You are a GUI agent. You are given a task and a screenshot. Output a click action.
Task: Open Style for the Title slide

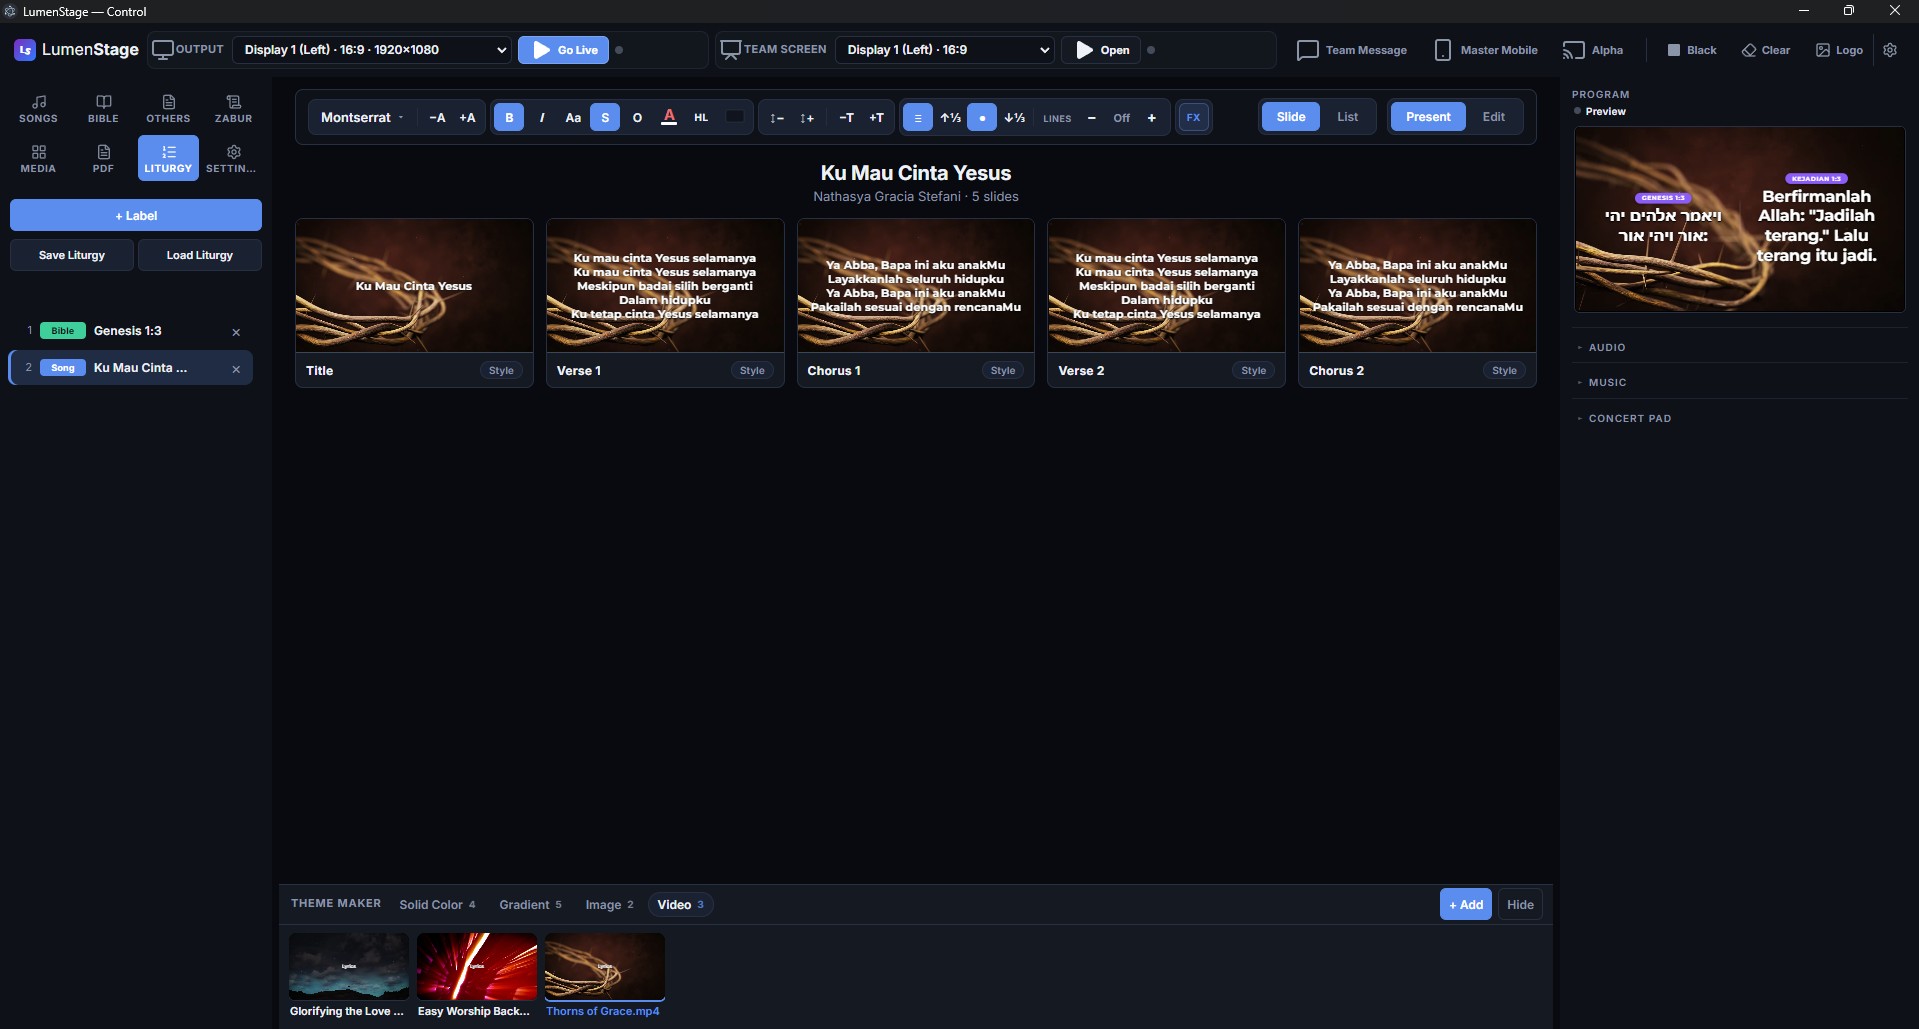coord(501,370)
